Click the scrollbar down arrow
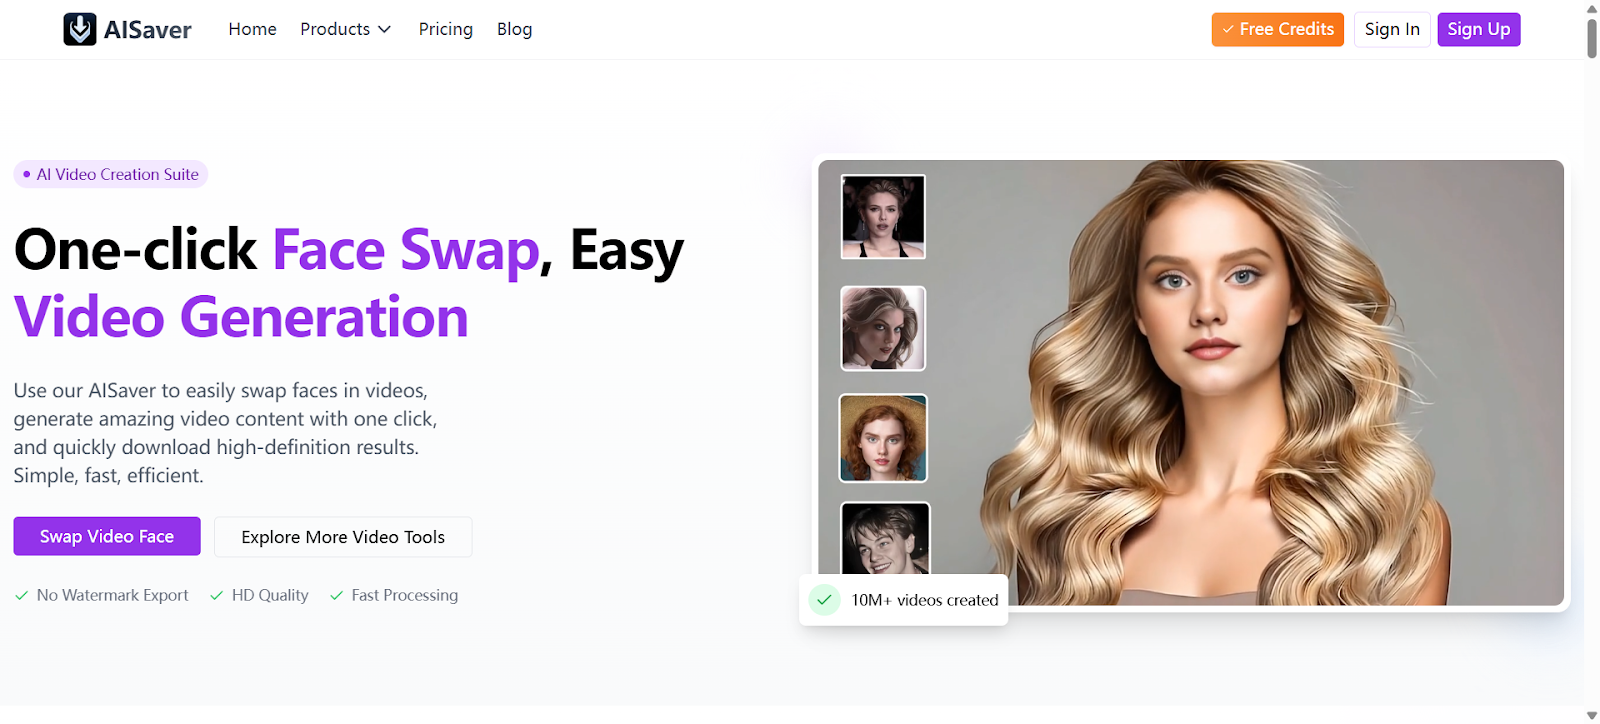The width and height of the screenshot is (1600, 724). tap(1591, 716)
